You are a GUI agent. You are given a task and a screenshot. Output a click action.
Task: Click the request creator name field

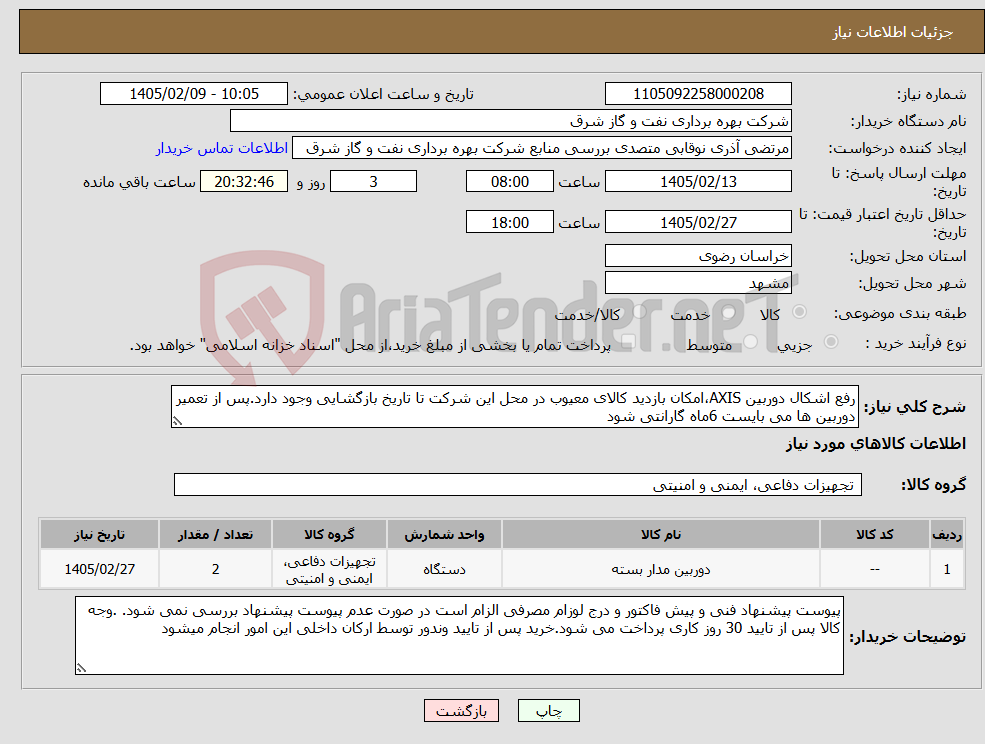click(x=541, y=148)
